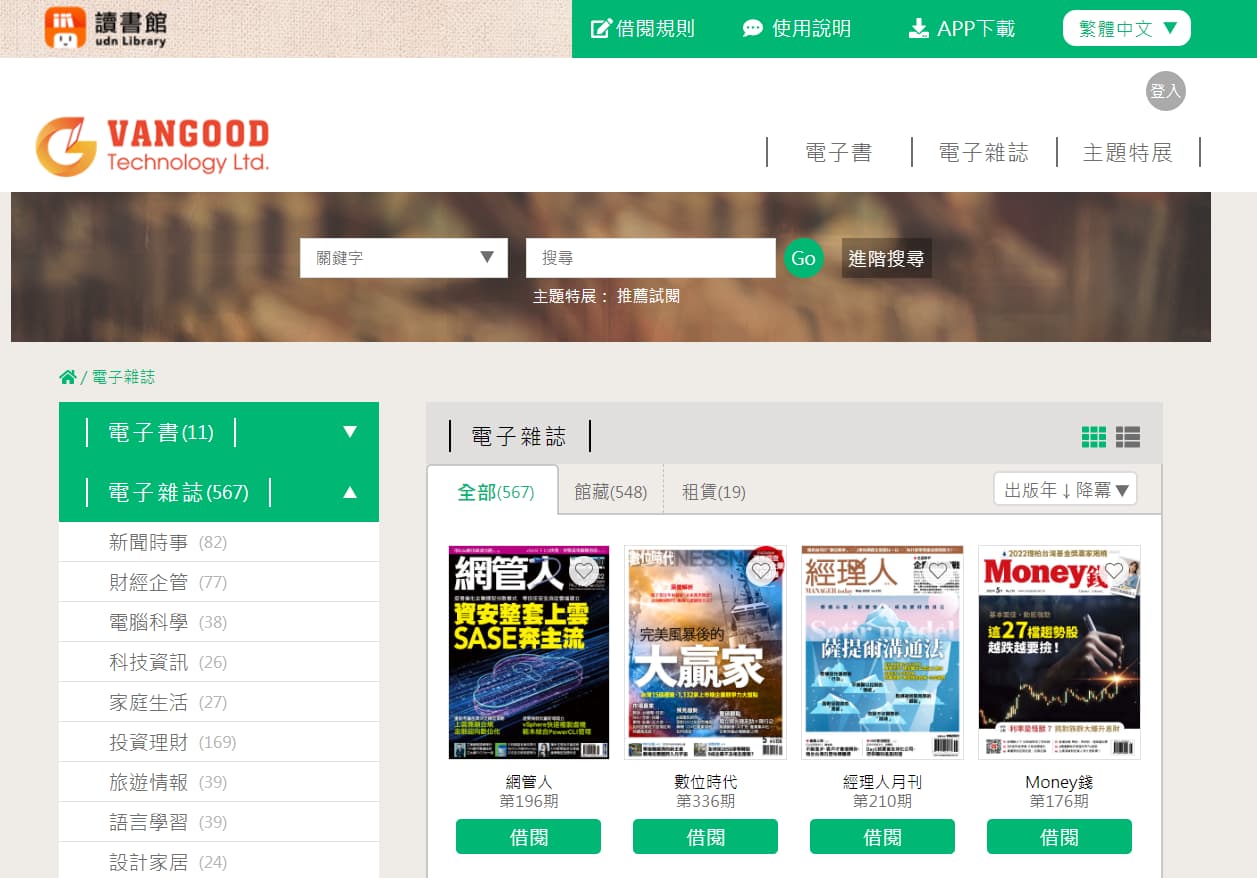The height and width of the screenshot is (878, 1257).
Task: Switch to the 租賃 (19) tab
Action: point(713,492)
